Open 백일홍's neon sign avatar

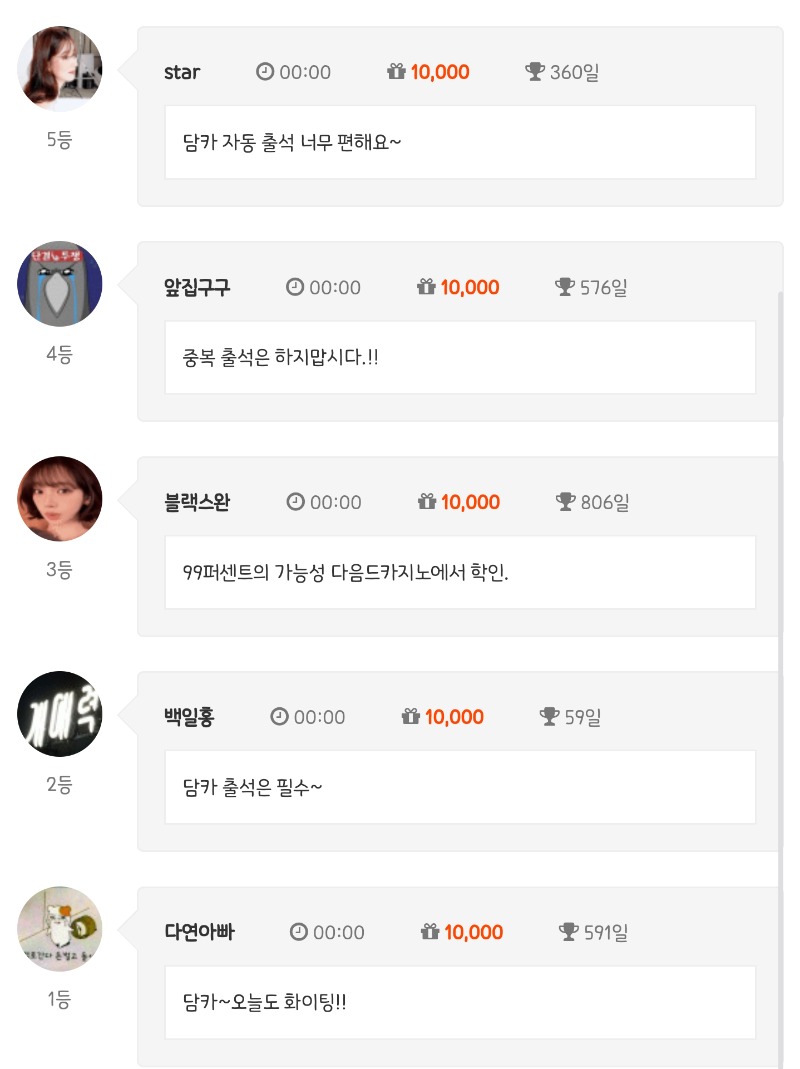click(60, 714)
